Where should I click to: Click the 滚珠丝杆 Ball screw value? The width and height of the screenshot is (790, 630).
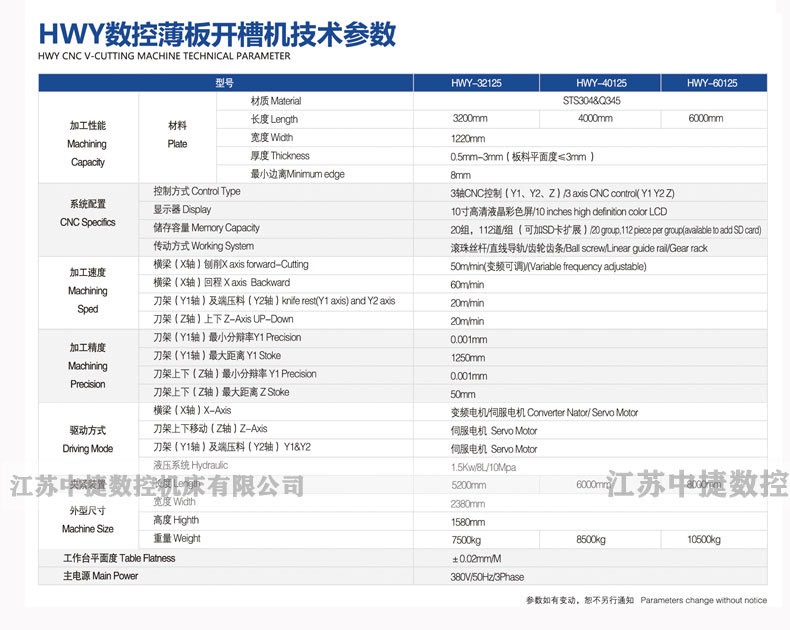[579, 248]
